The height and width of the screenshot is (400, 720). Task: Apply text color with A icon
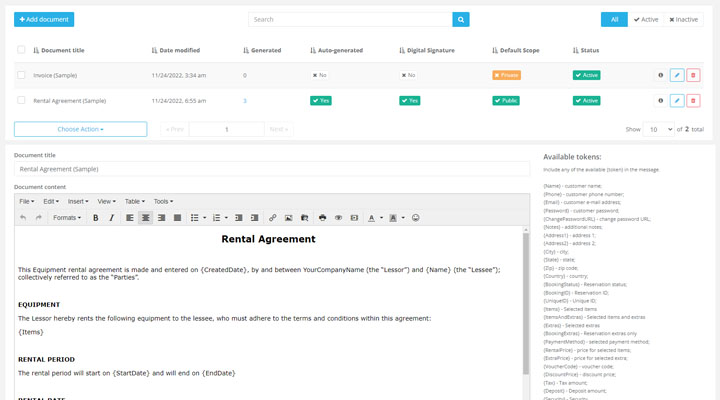point(371,218)
